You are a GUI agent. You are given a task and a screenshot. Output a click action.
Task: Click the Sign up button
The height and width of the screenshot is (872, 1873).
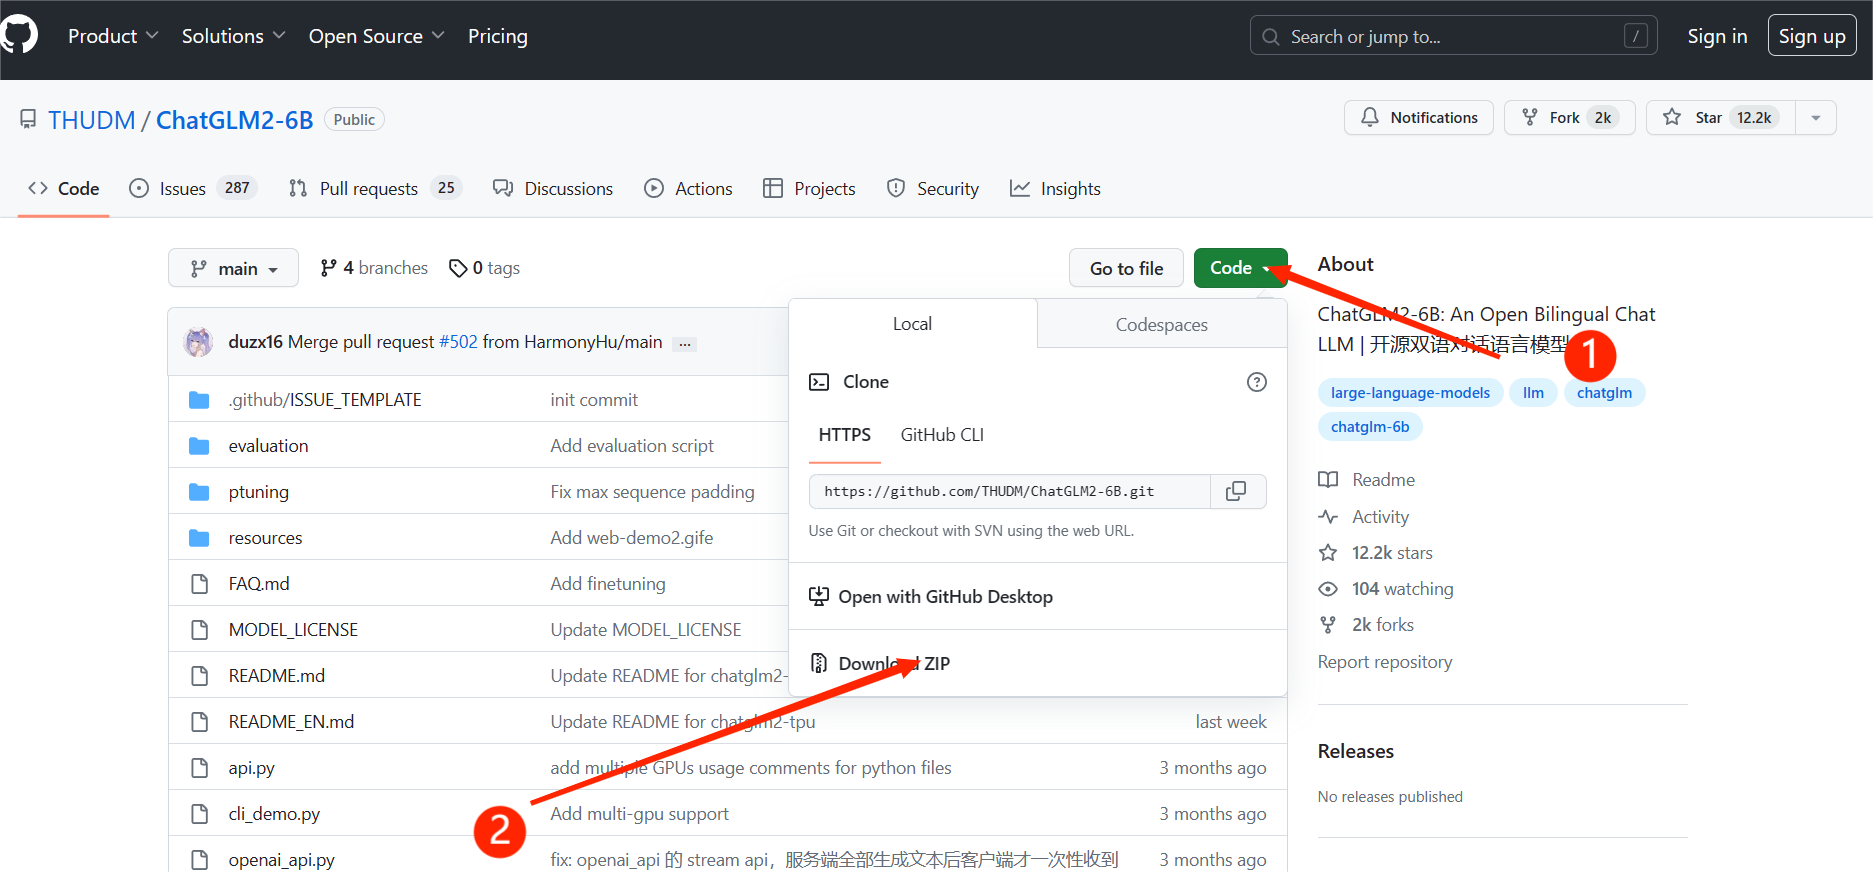(x=1812, y=36)
